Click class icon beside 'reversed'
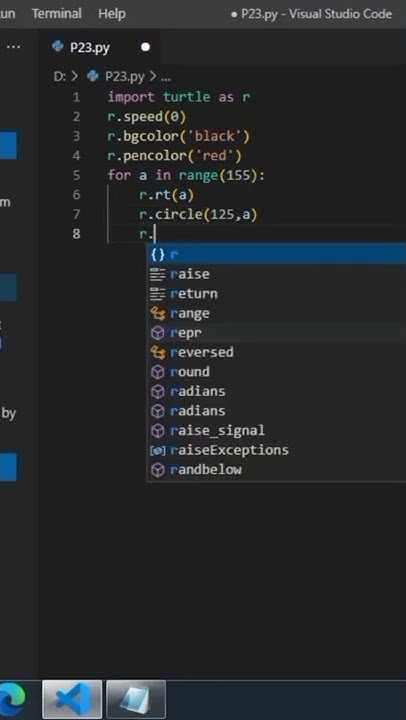The image size is (406, 720). (158, 353)
